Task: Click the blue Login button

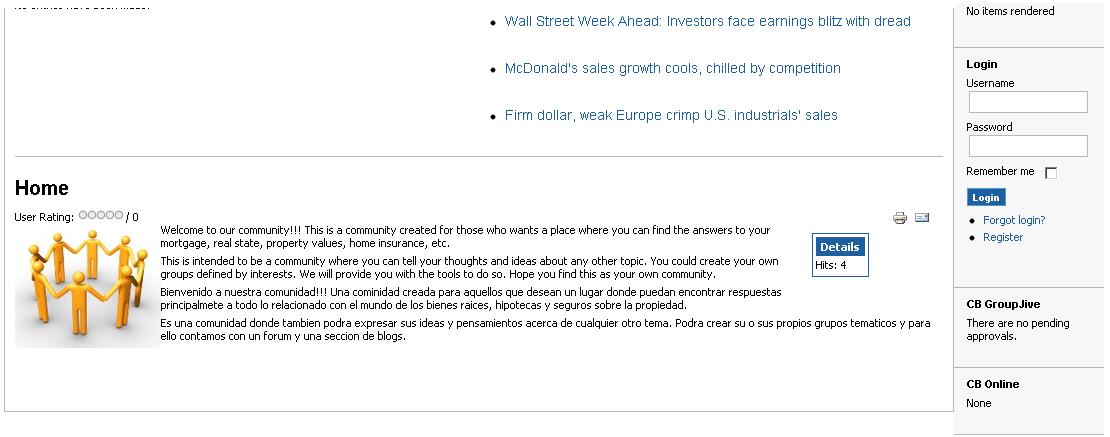Action: [986, 197]
